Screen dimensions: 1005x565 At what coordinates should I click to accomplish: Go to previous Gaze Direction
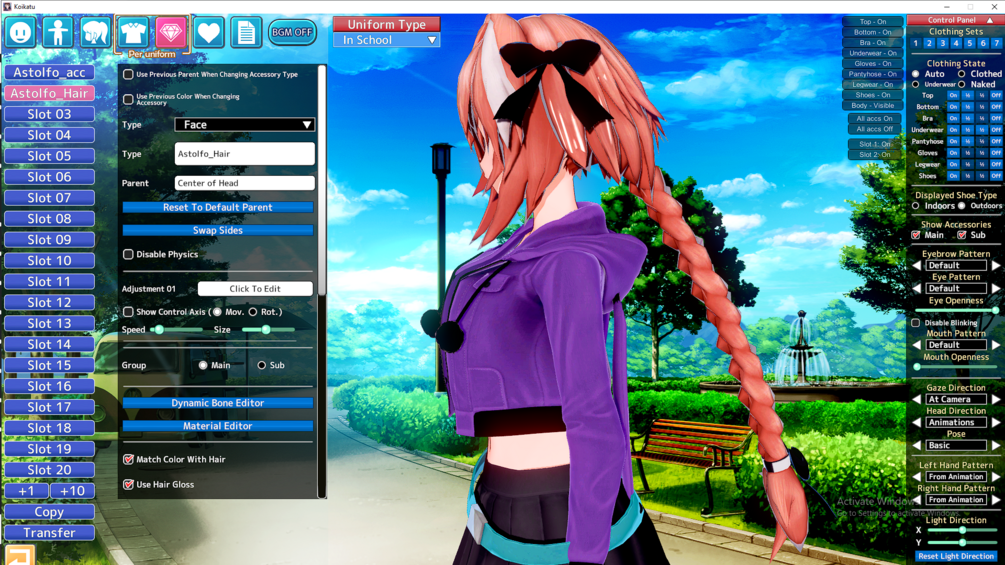click(917, 399)
